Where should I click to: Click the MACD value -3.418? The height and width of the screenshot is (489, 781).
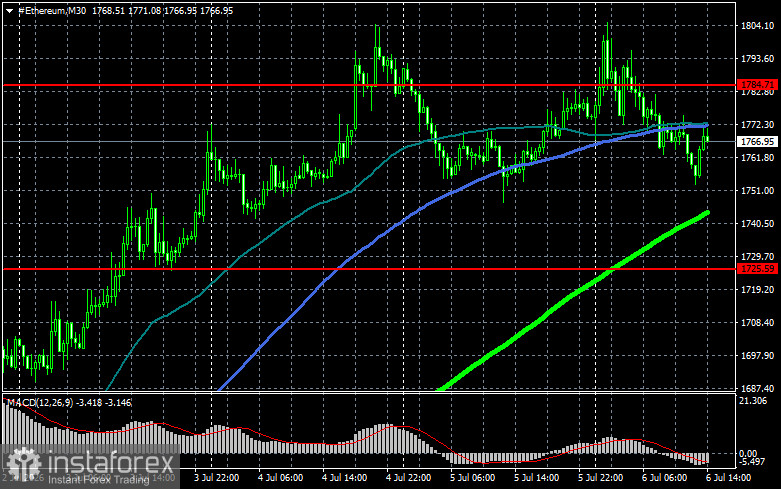point(90,402)
